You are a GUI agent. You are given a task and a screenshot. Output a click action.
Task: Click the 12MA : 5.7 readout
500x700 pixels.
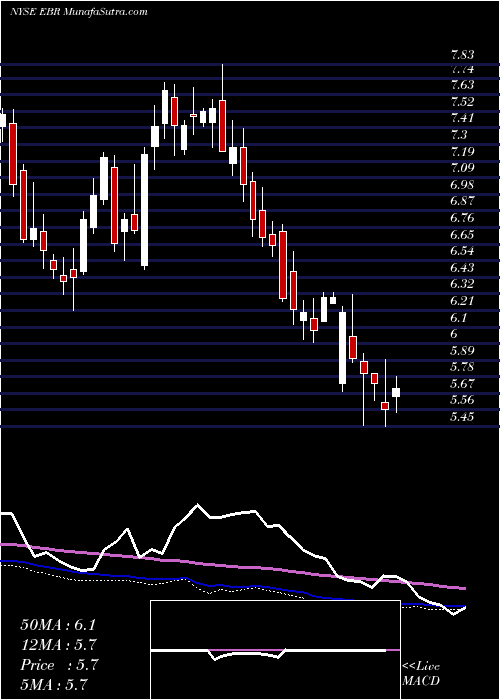[x=59, y=645]
